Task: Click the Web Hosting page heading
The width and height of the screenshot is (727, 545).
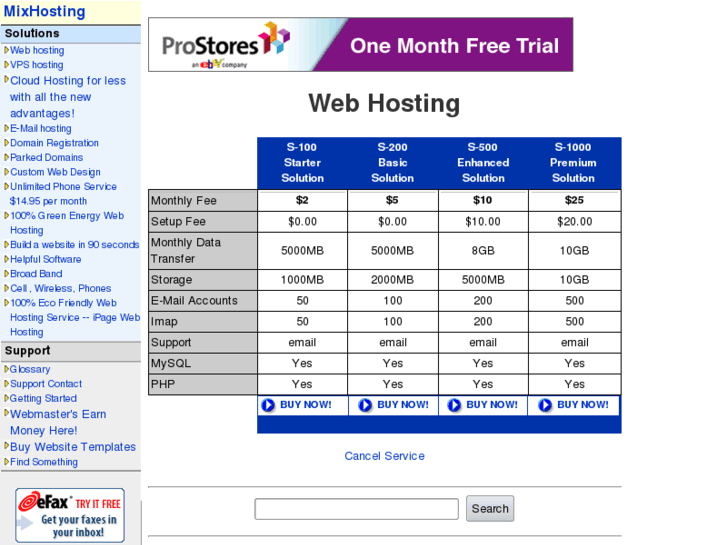Action: [x=384, y=103]
